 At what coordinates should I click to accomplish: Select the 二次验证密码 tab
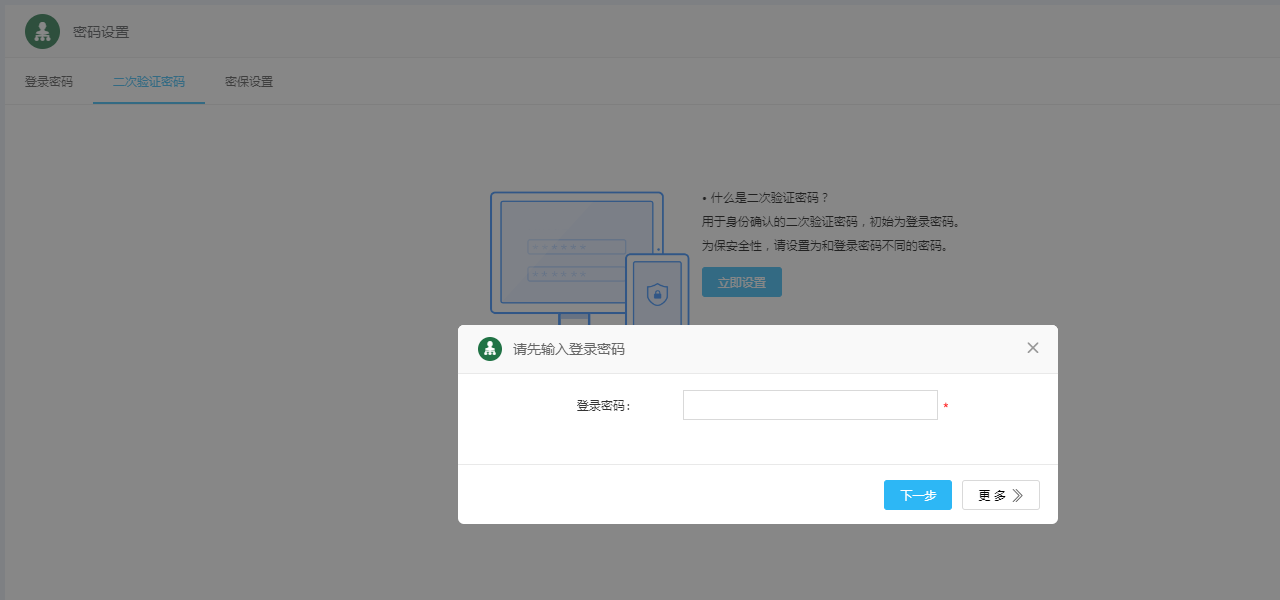pyautogui.click(x=149, y=82)
